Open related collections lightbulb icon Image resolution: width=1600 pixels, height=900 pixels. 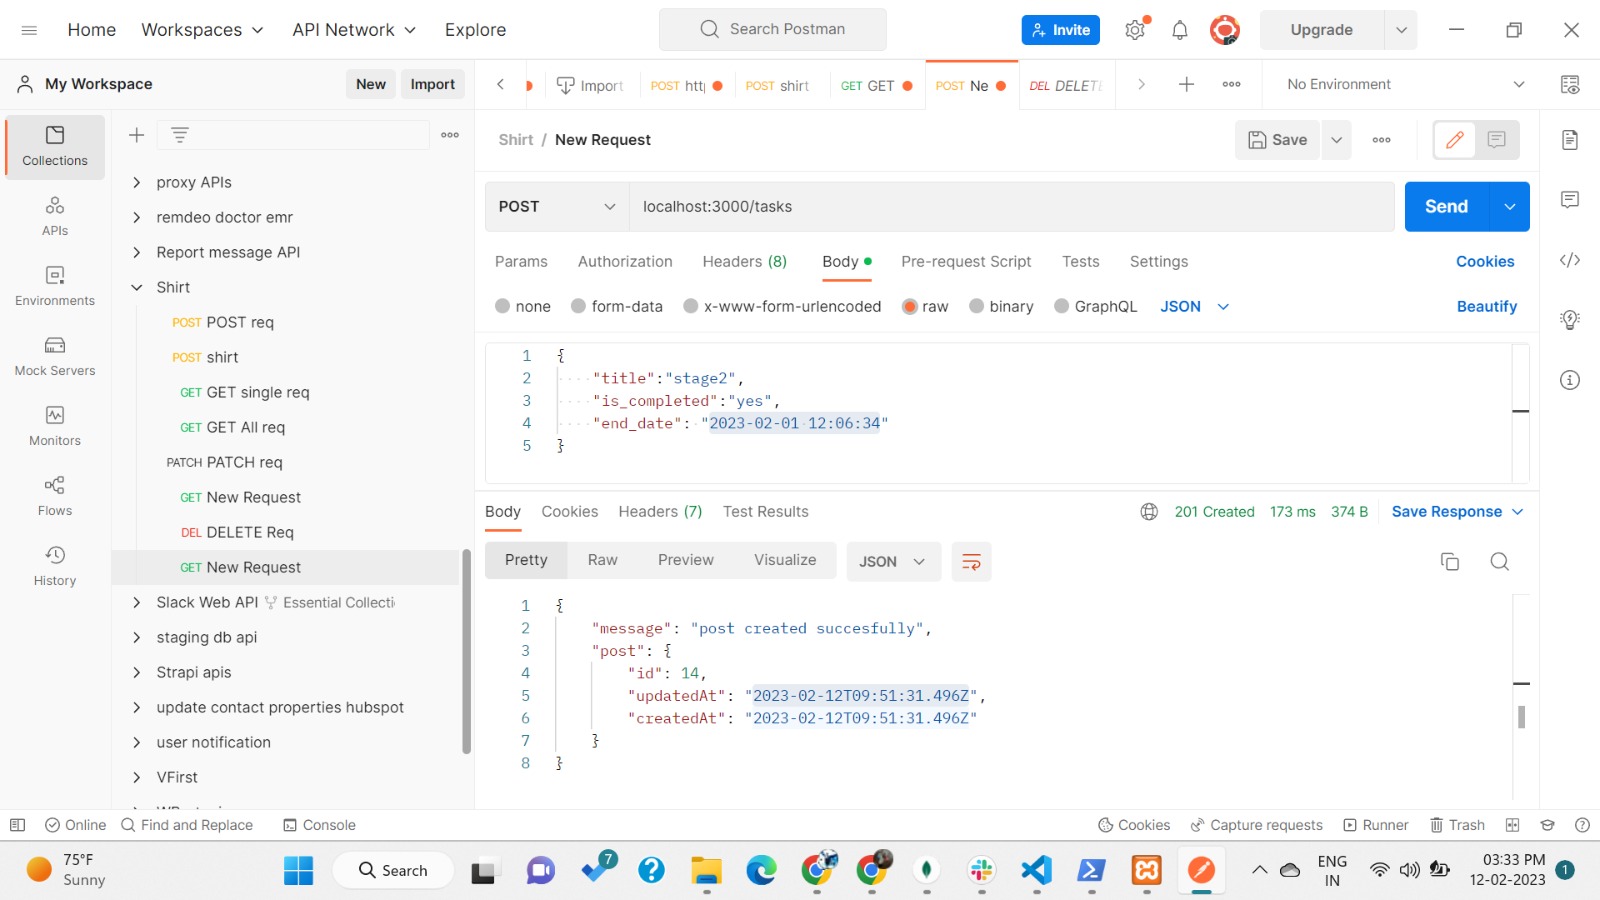[x=1570, y=320]
